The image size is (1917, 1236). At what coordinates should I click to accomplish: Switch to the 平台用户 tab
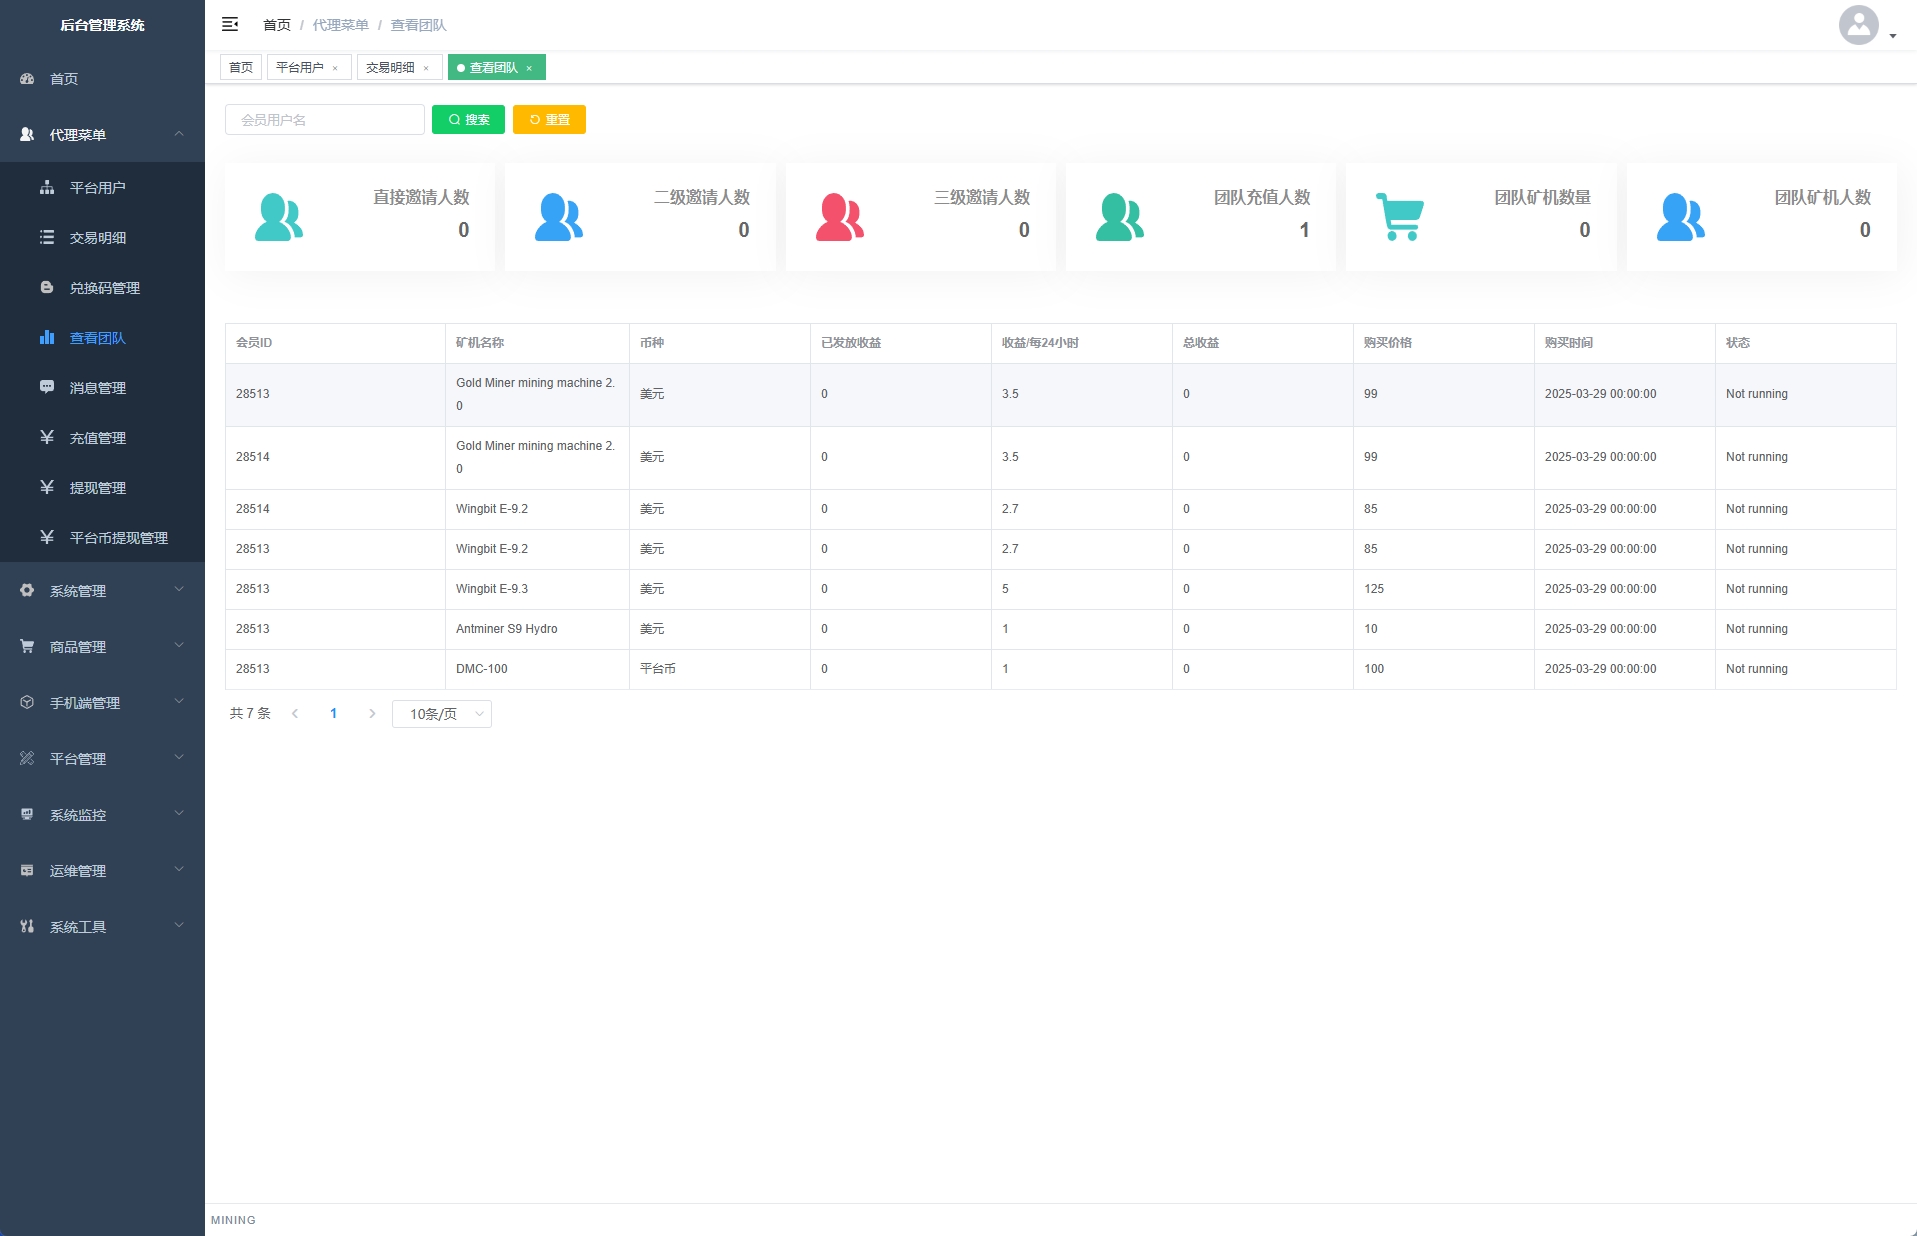pos(300,68)
